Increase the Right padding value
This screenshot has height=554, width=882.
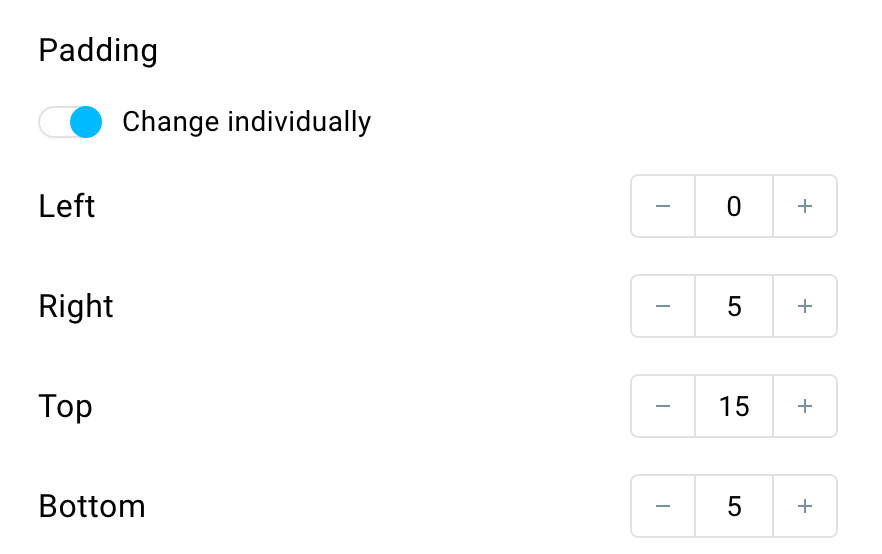805,307
